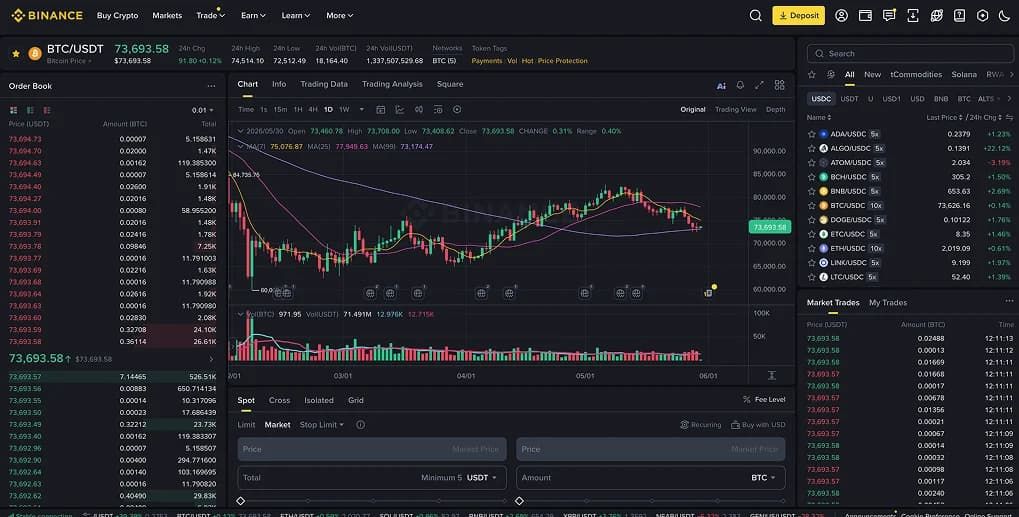The image size is (1019, 517).
Task: Expand the More menu dropdown
Action: pyautogui.click(x=339, y=16)
